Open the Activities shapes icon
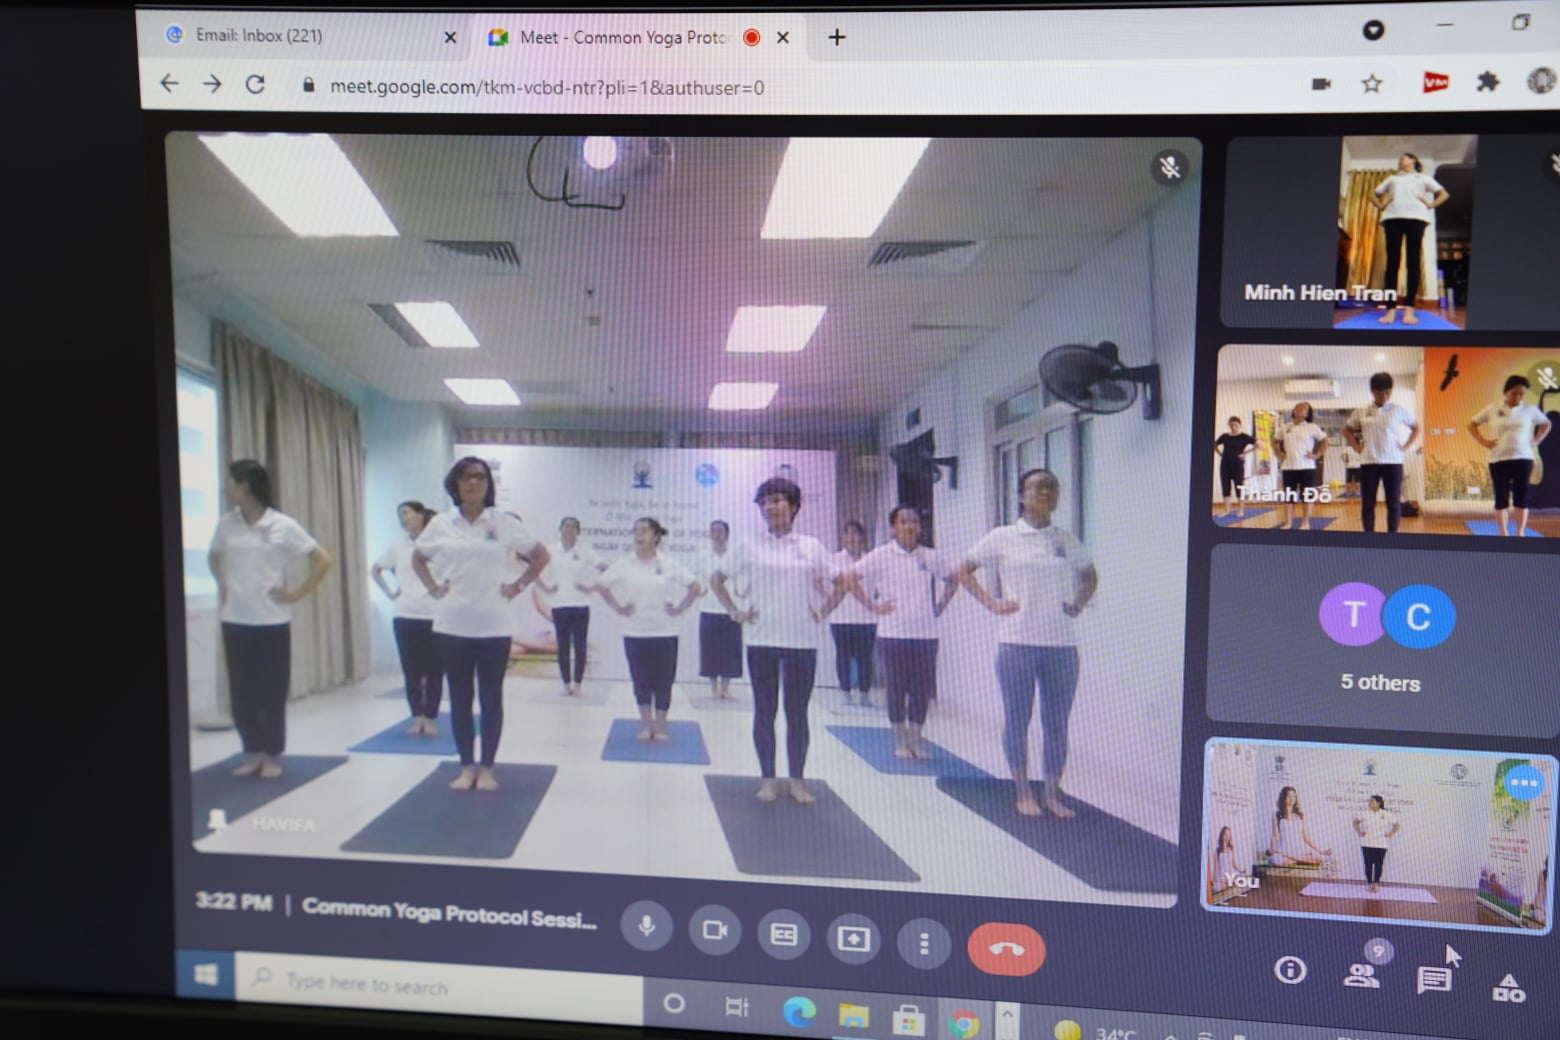 1508,988
